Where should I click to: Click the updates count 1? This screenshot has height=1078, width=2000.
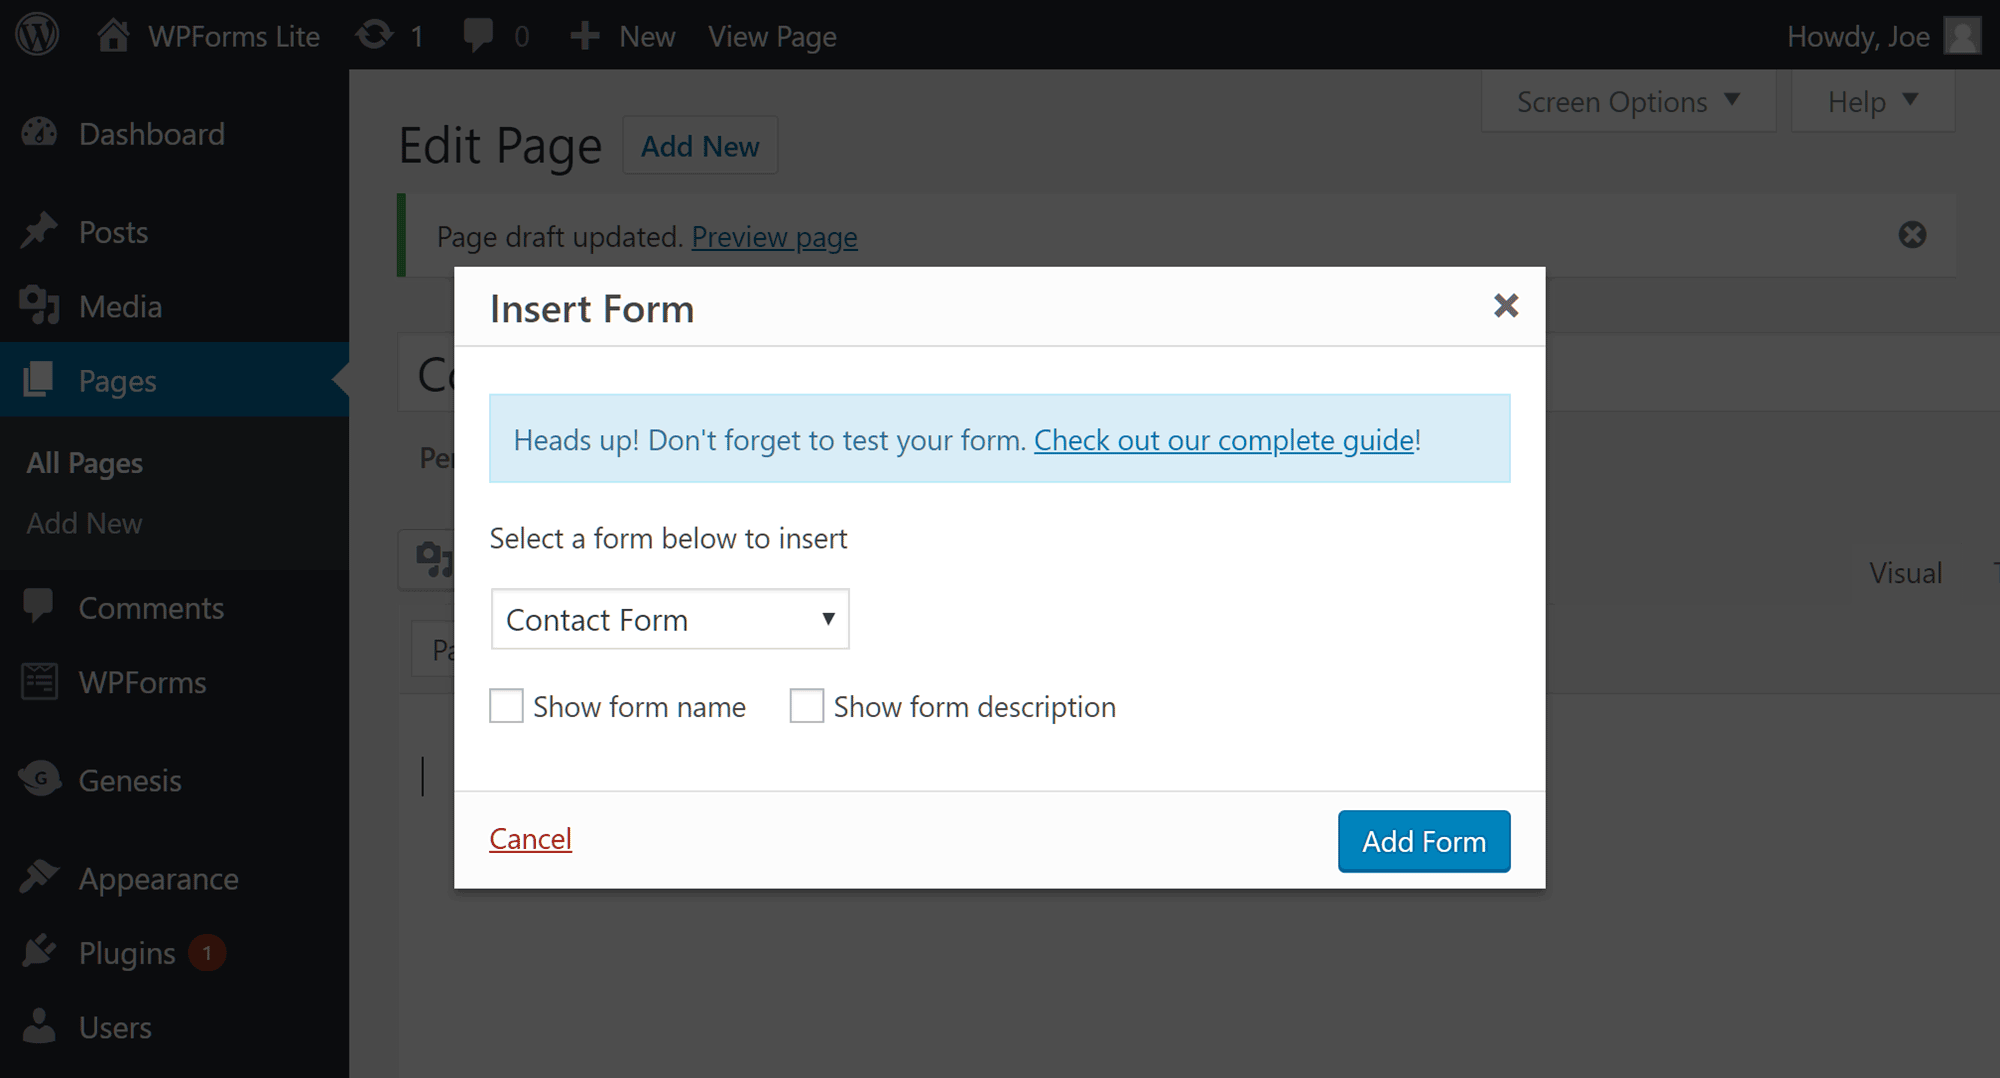coord(417,36)
